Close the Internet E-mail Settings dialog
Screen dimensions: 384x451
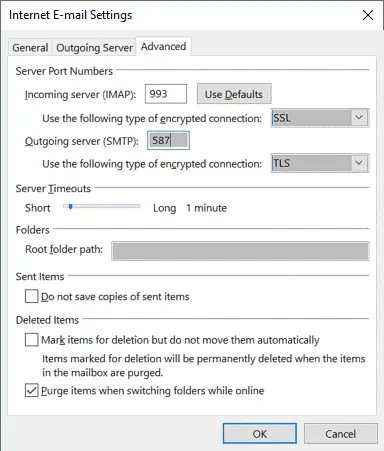[x=368, y=15]
